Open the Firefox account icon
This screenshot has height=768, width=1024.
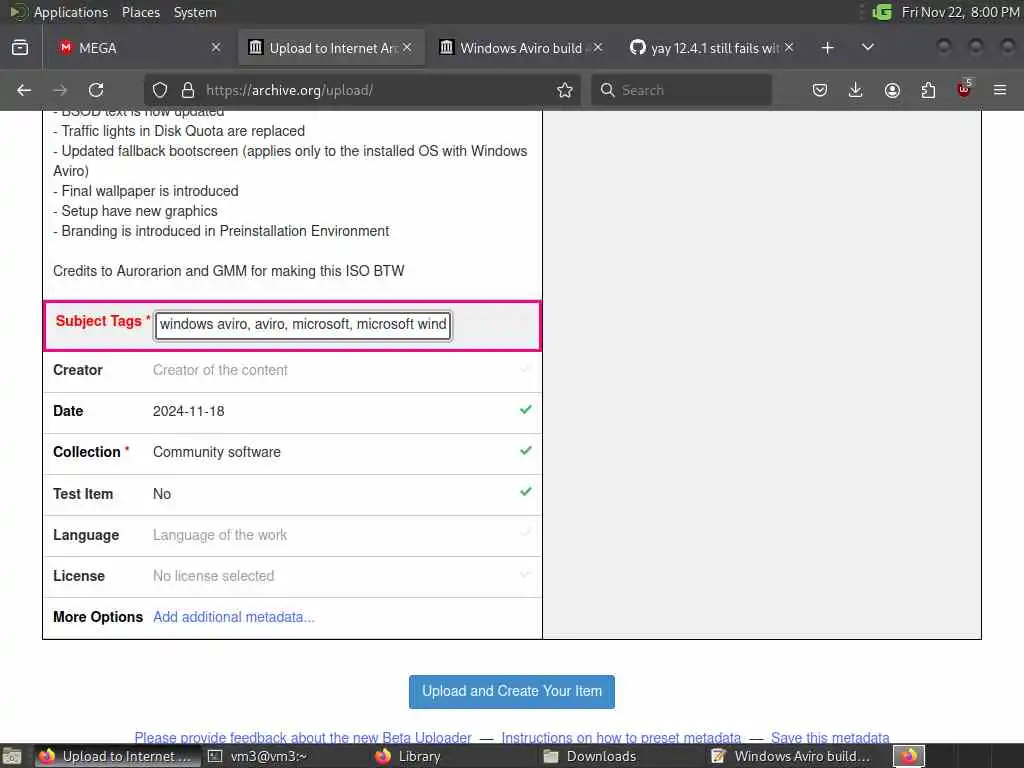892,90
